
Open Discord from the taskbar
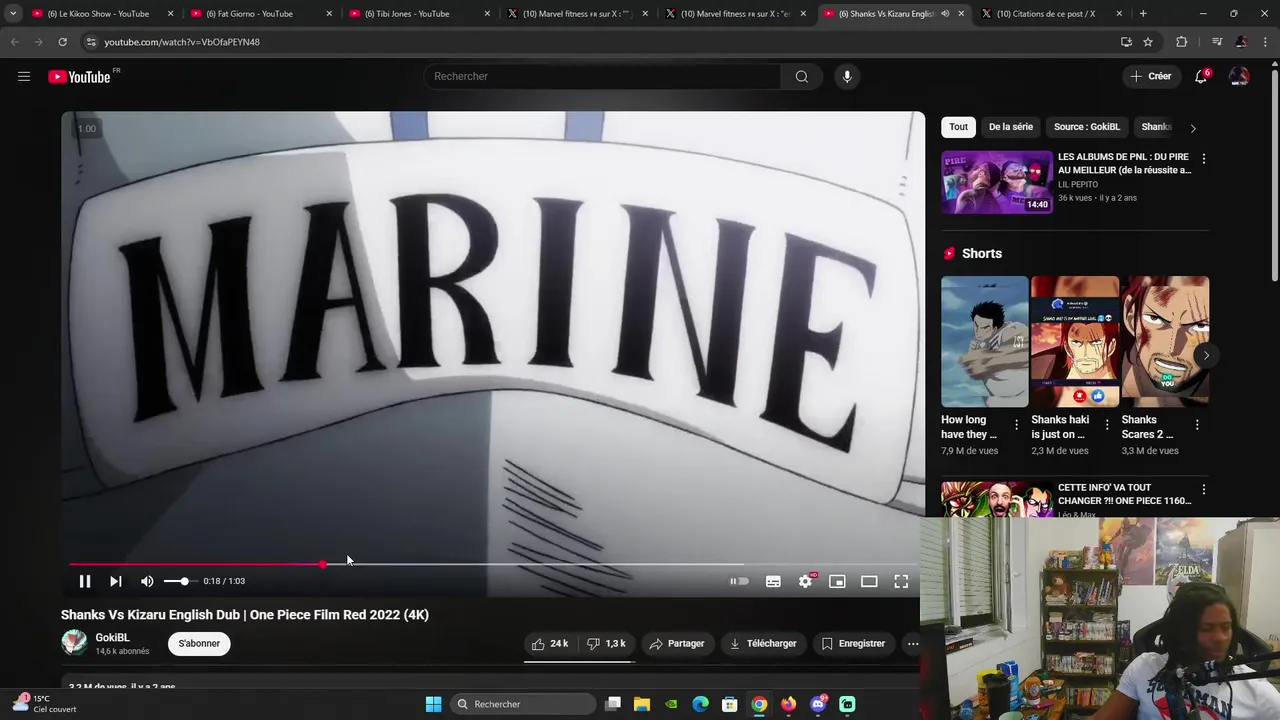click(x=818, y=704)
